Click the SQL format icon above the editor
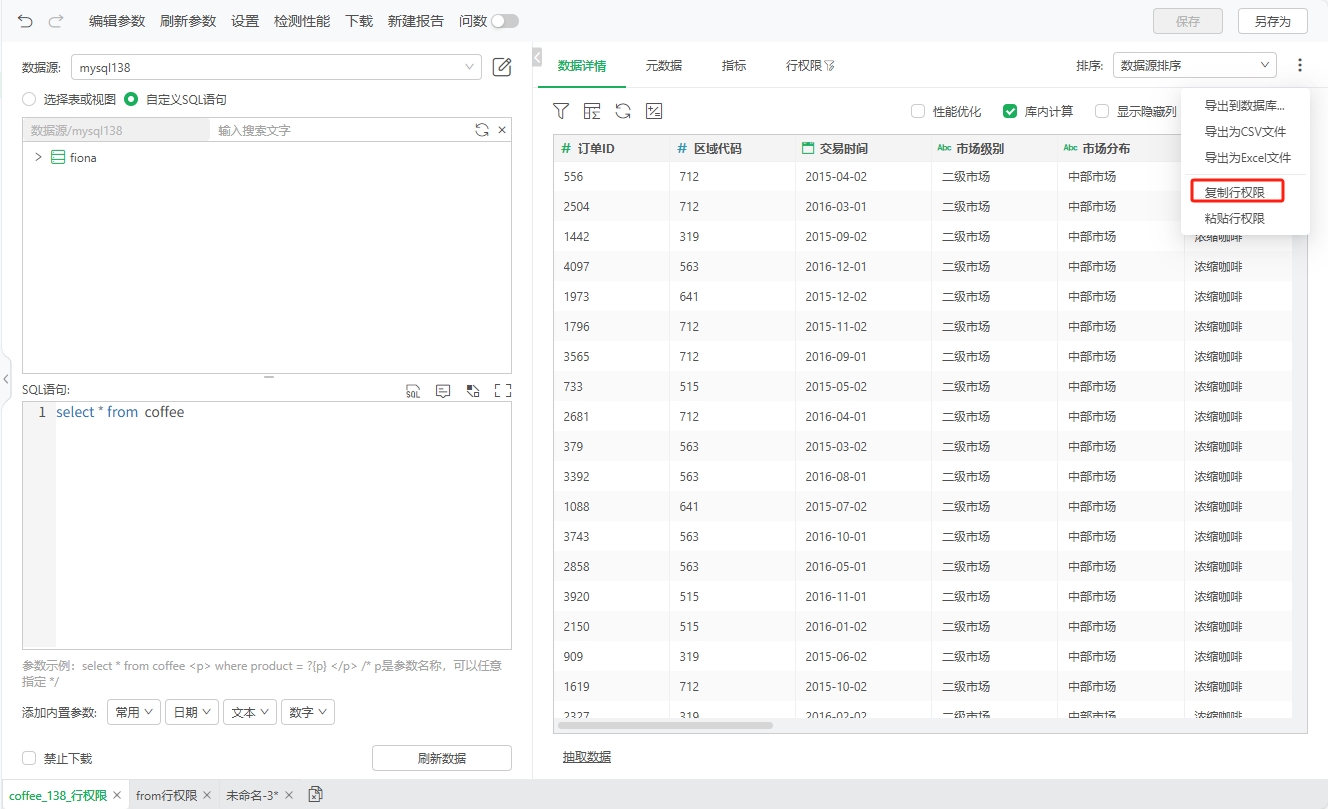 (413, 391)
